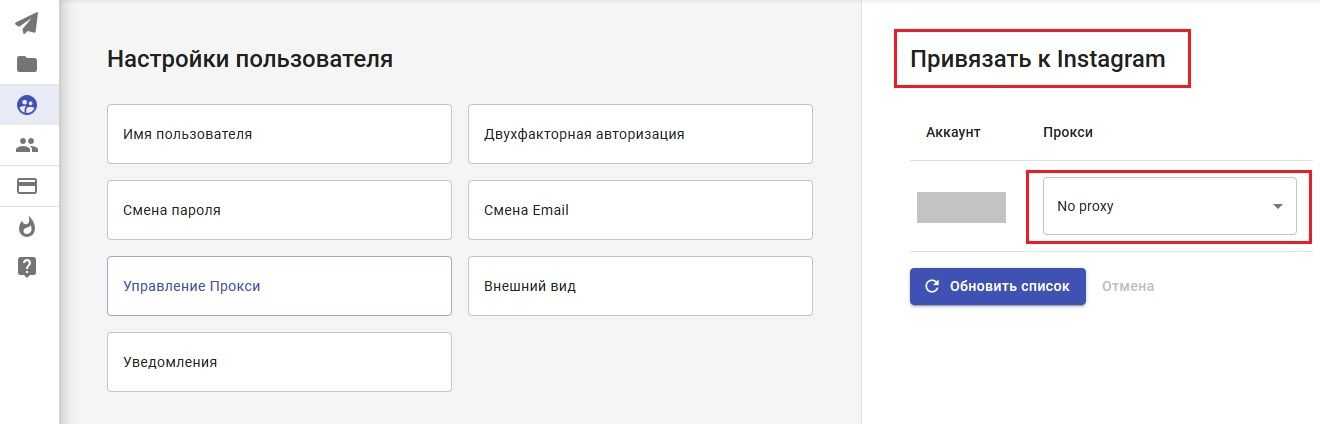Image resolution: width=1320 pixels, height=424 pixels.
Task: Click the gray account placeholder in table
Action: coord(961,207)
